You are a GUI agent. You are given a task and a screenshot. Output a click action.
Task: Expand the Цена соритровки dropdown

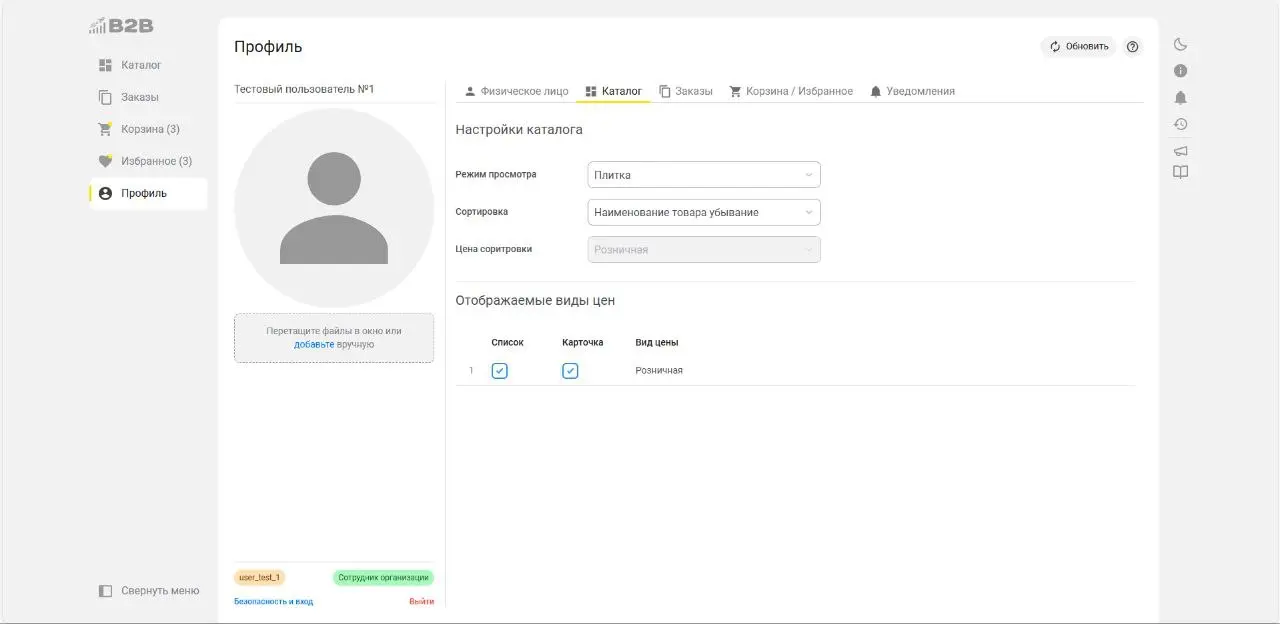703,248
